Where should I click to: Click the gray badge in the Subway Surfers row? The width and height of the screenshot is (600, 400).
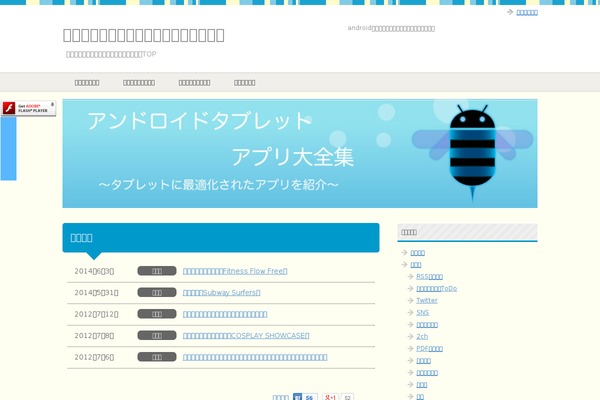point(157,292)
